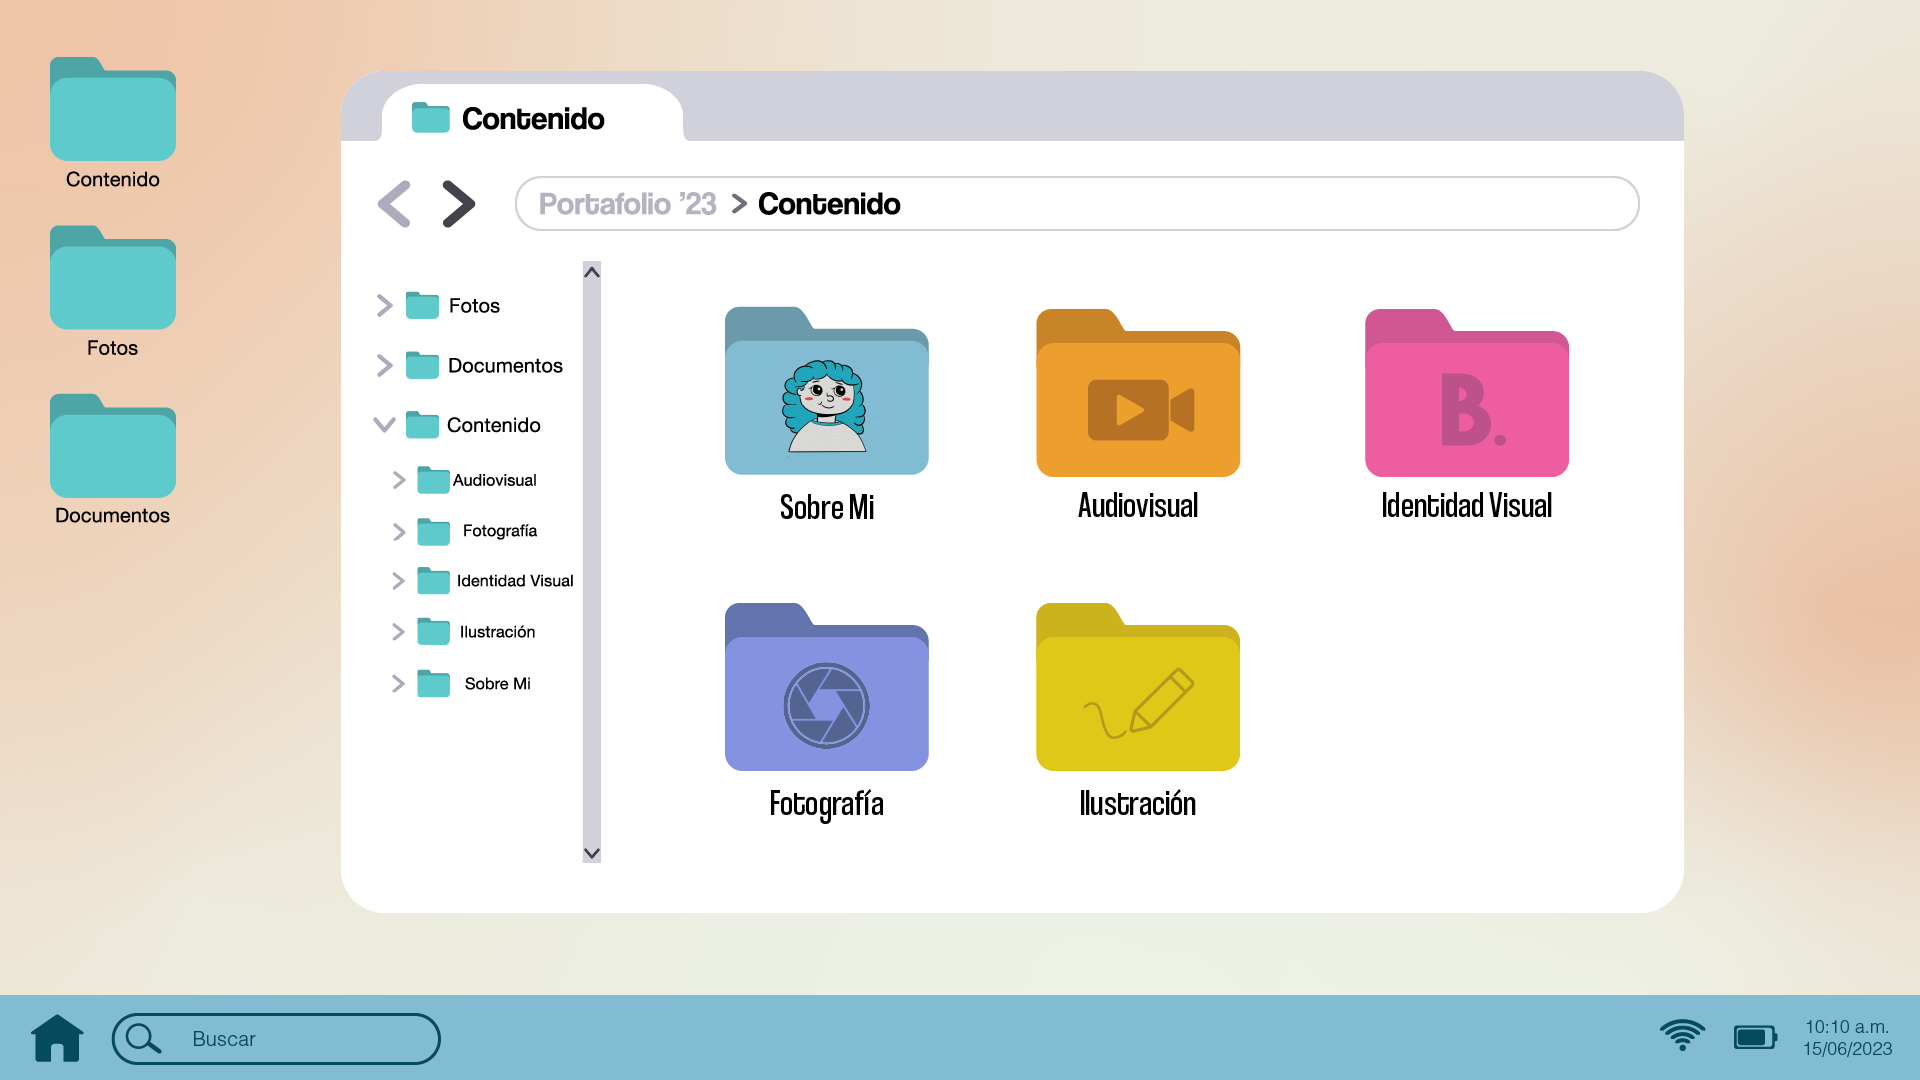Select Ilustración in the sidebar tree

tap(496, 632)
